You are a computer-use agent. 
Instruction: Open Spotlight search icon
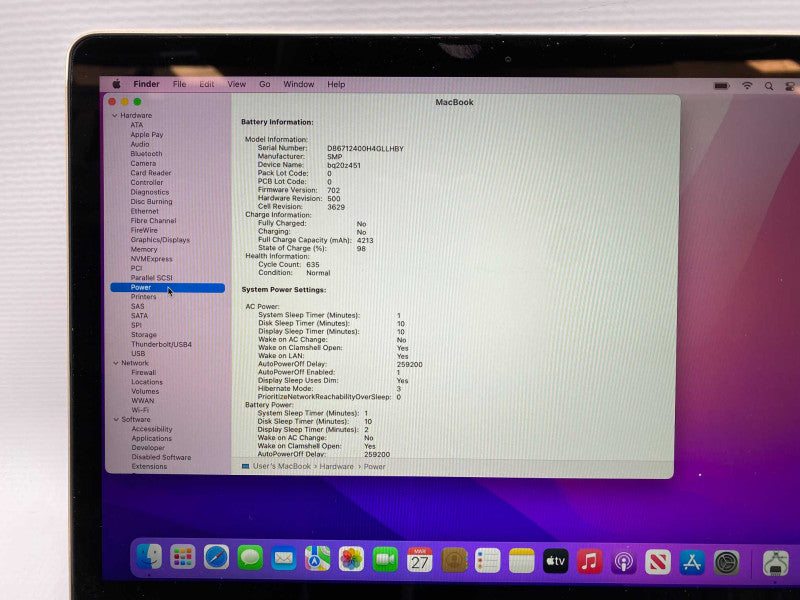pyautogui.click(x=768, y=86)
